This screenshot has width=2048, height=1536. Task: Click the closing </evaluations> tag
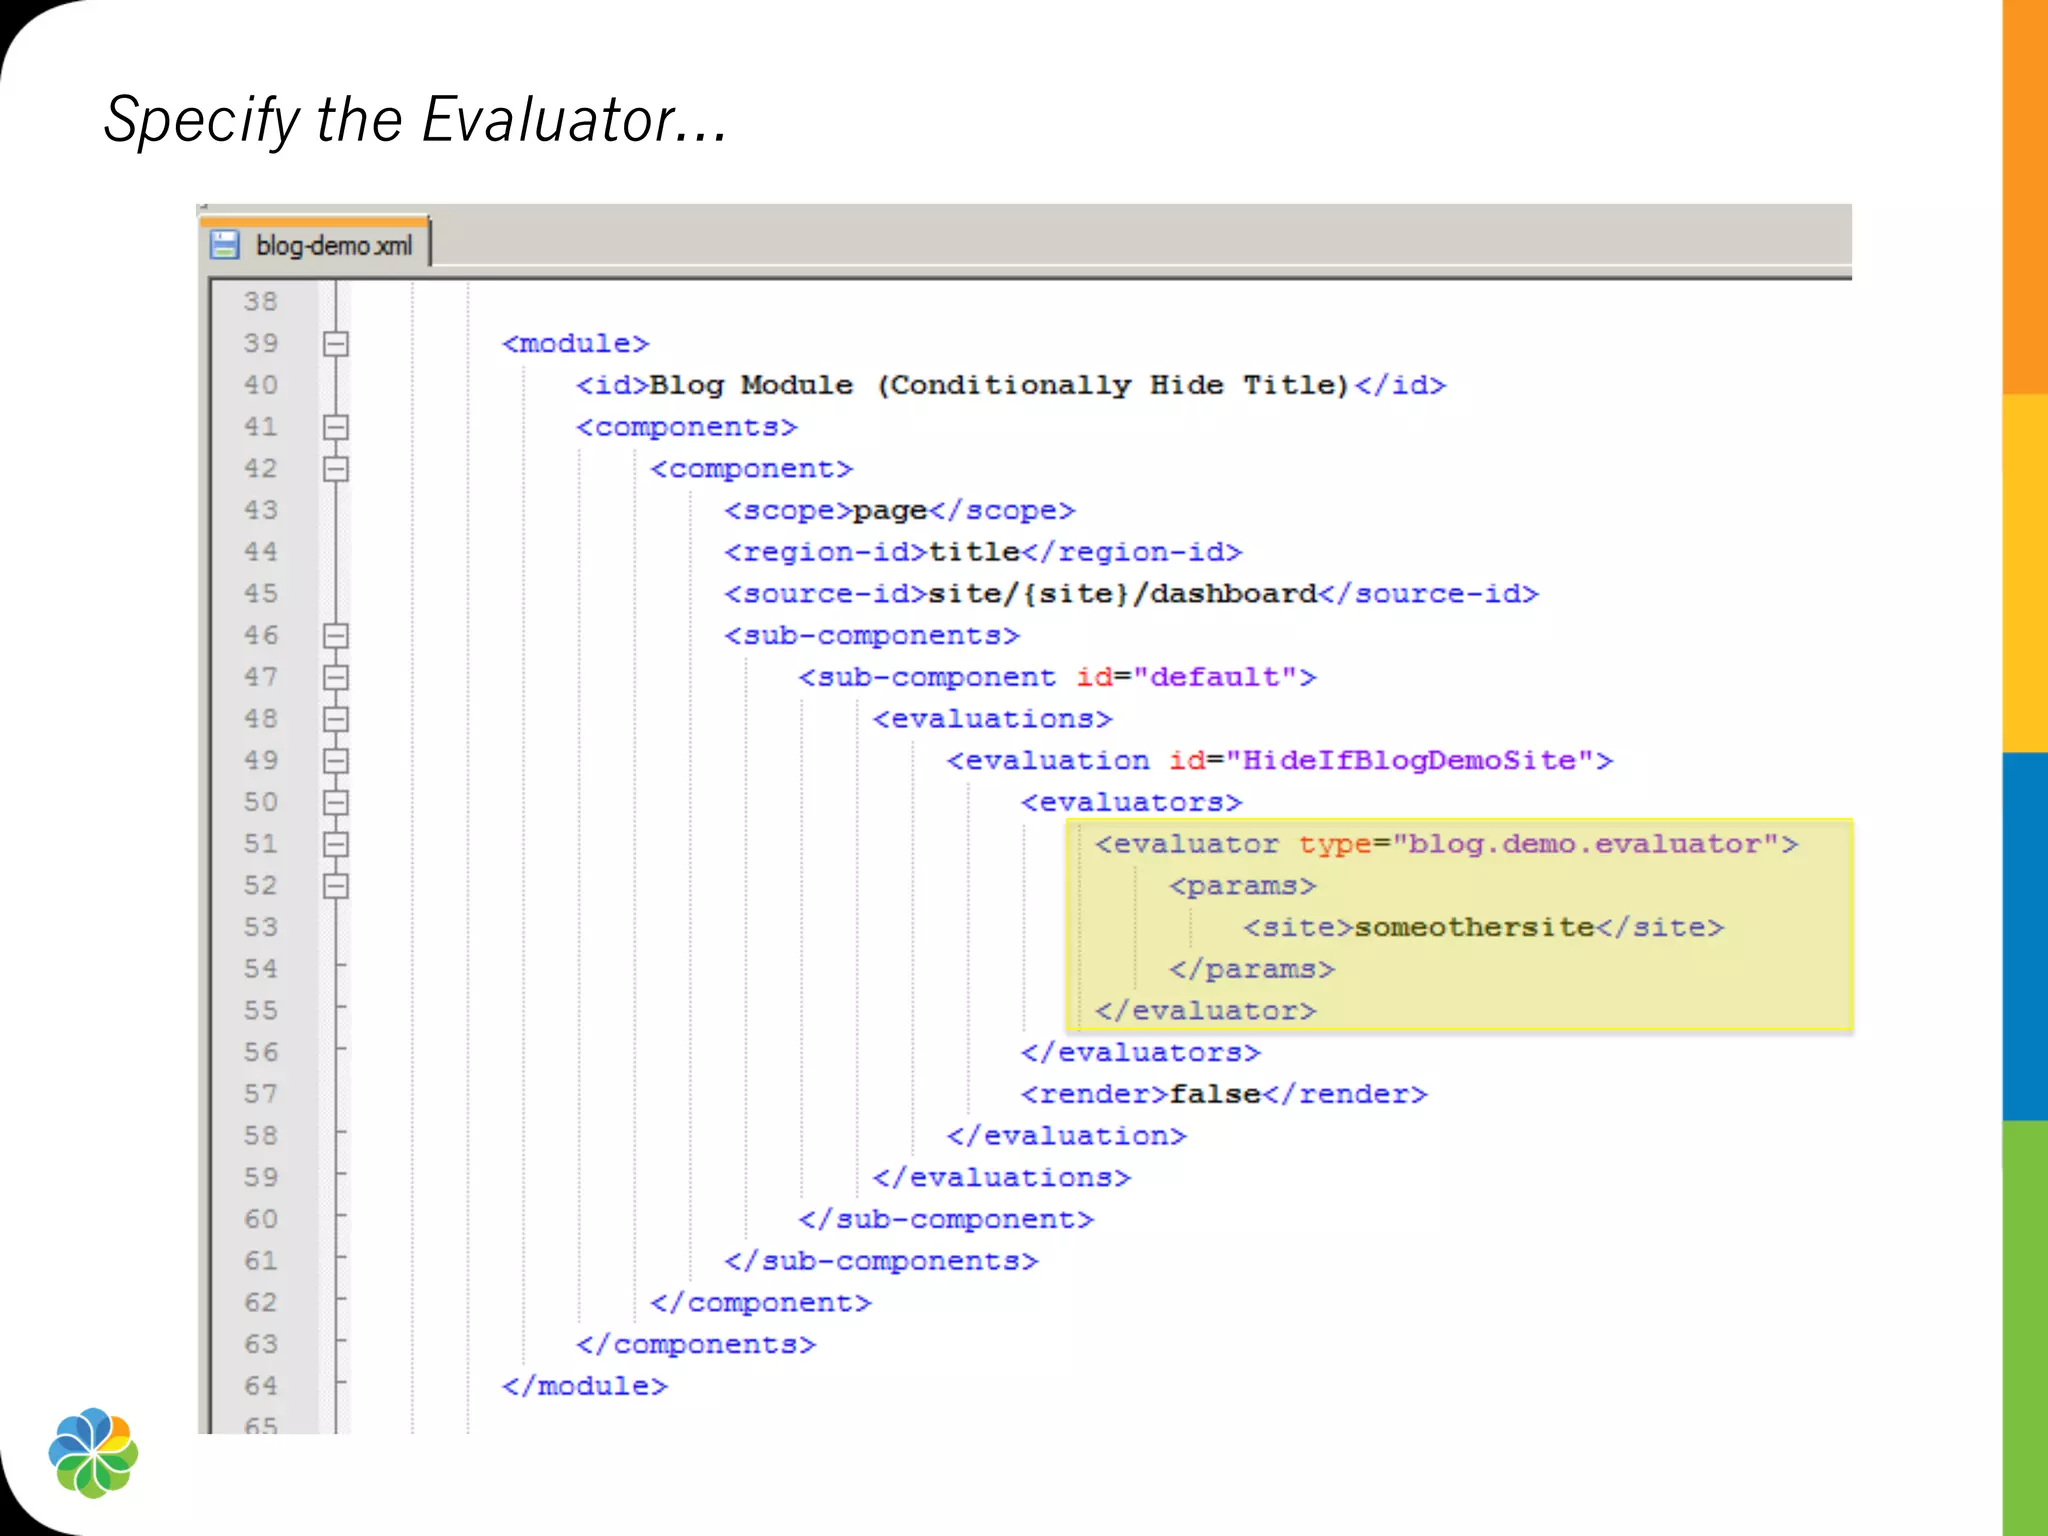click(1002, 1178)
